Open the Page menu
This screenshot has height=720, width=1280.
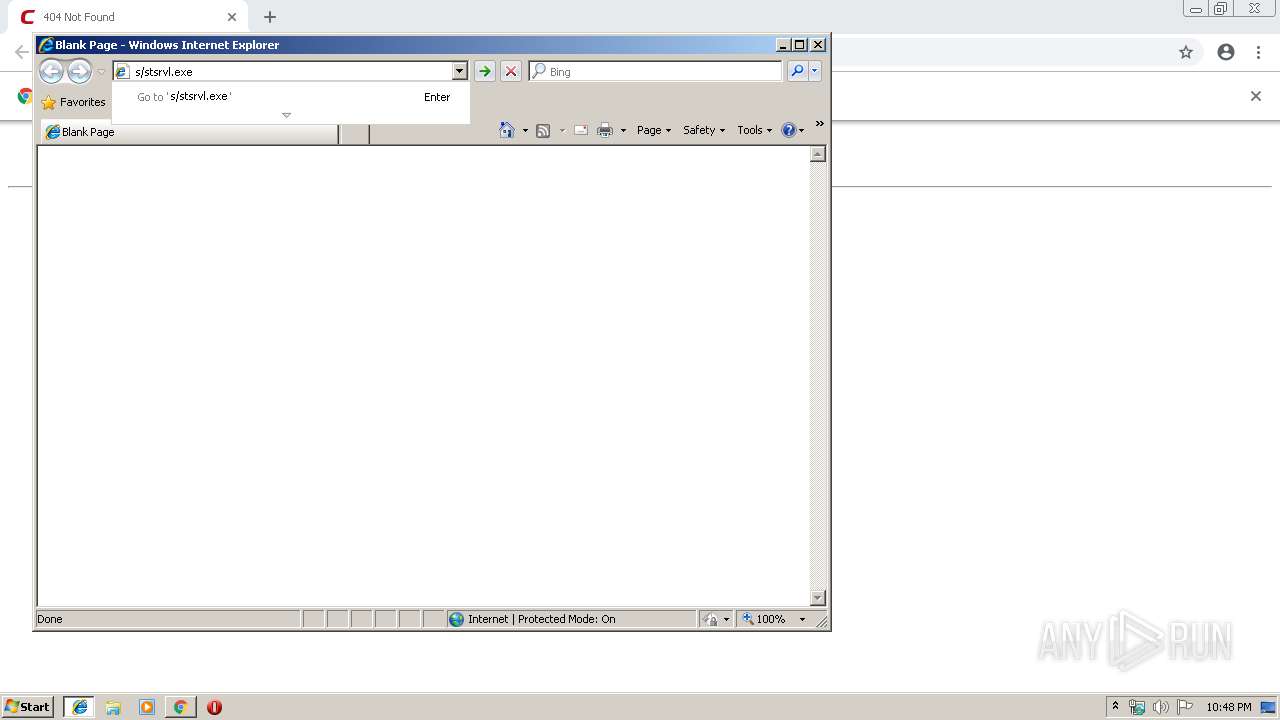click(x=654, y=130)
